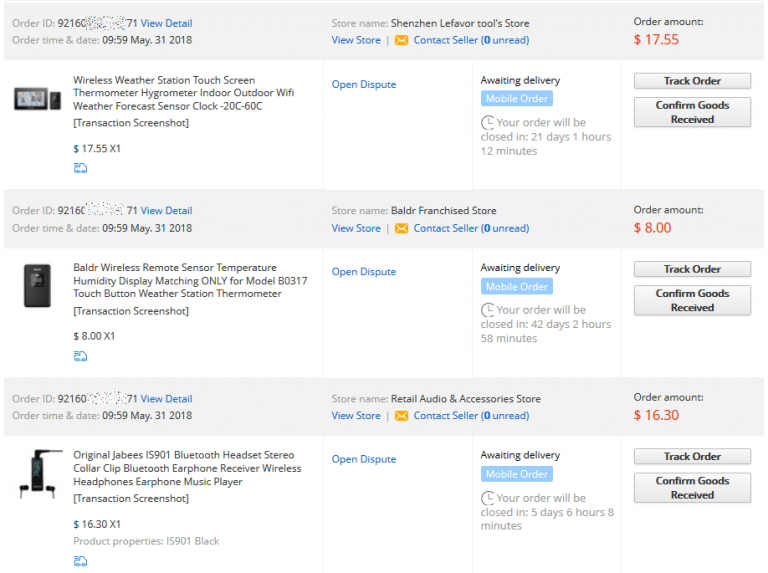Click envelope icon for Baldr Franchised Store
Viewport: 768px width, 573px height.
[401, 228]
